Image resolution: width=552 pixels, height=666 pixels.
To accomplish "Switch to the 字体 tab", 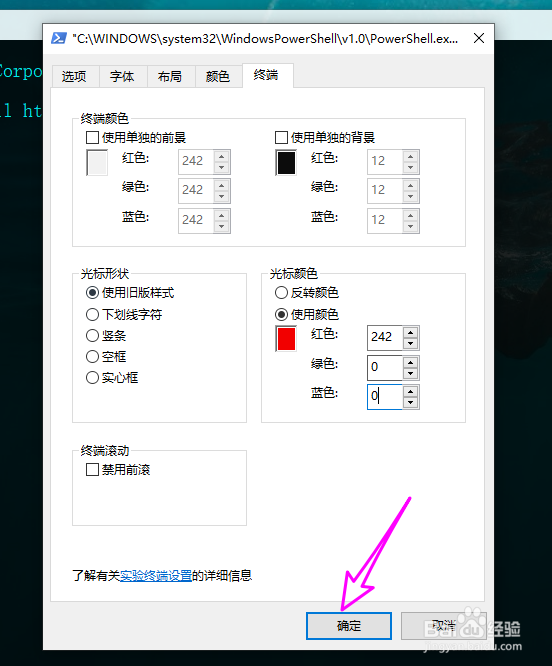I will [122, 76].
